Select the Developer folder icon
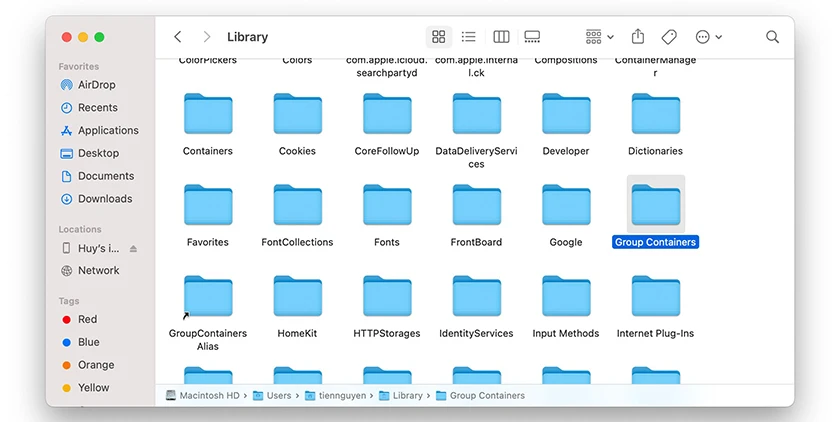 (x=566, y=114)
